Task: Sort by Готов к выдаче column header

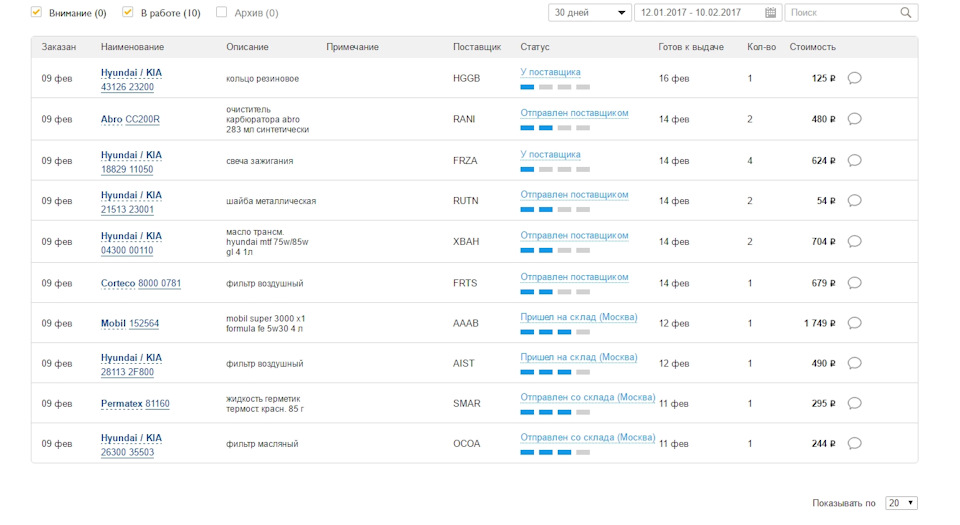Action: pos(691,47)
